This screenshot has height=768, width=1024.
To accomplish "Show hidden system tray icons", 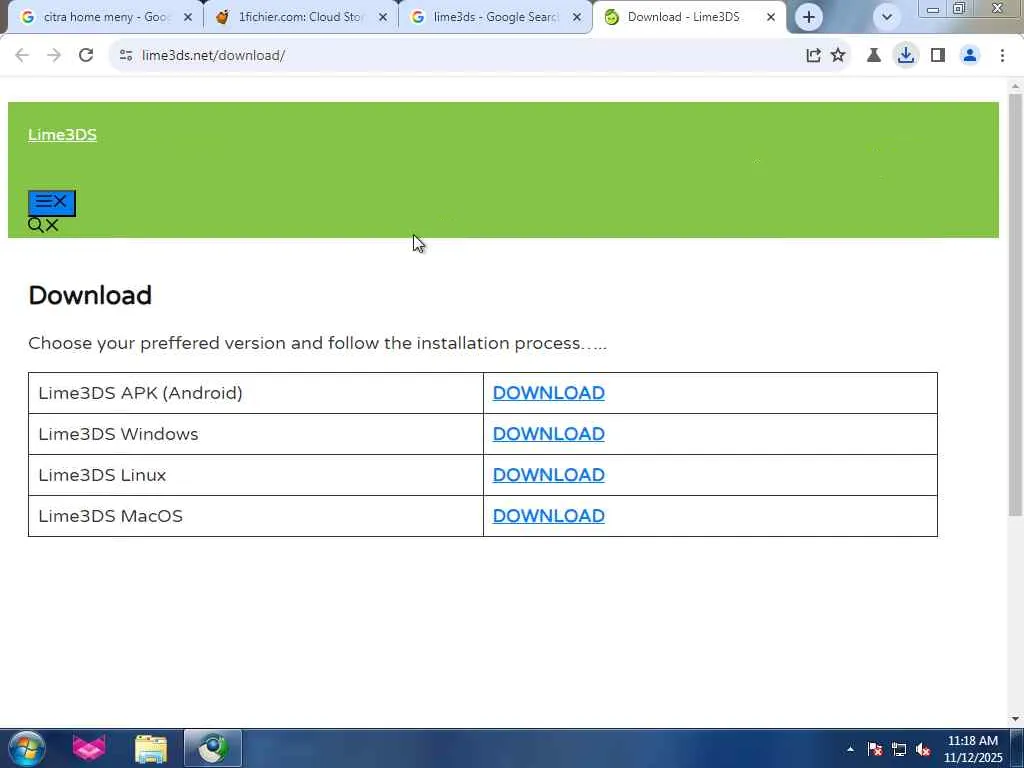I will 850,750.
